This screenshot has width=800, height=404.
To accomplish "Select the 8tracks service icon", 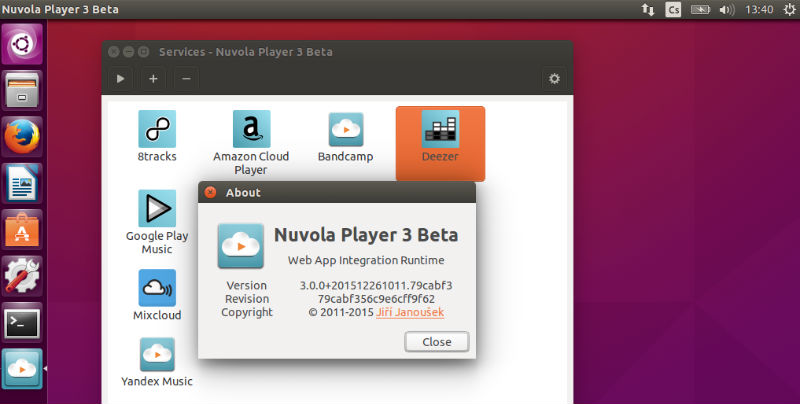I will pyautogui.click(x=157, y=129).
